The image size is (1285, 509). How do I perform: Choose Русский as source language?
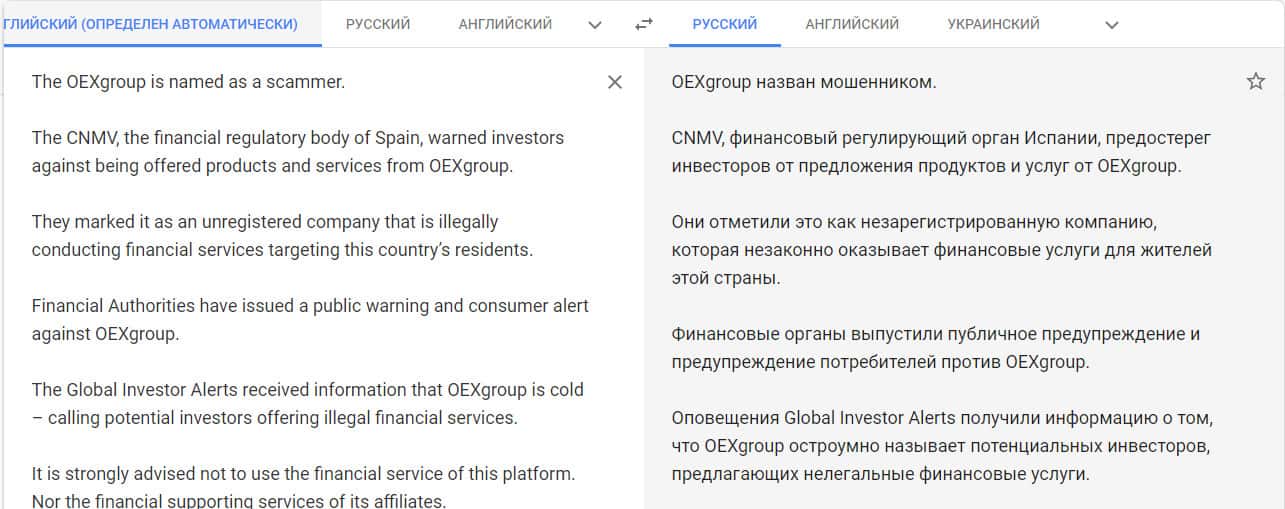pyautogui.click(x=378, y=24)
